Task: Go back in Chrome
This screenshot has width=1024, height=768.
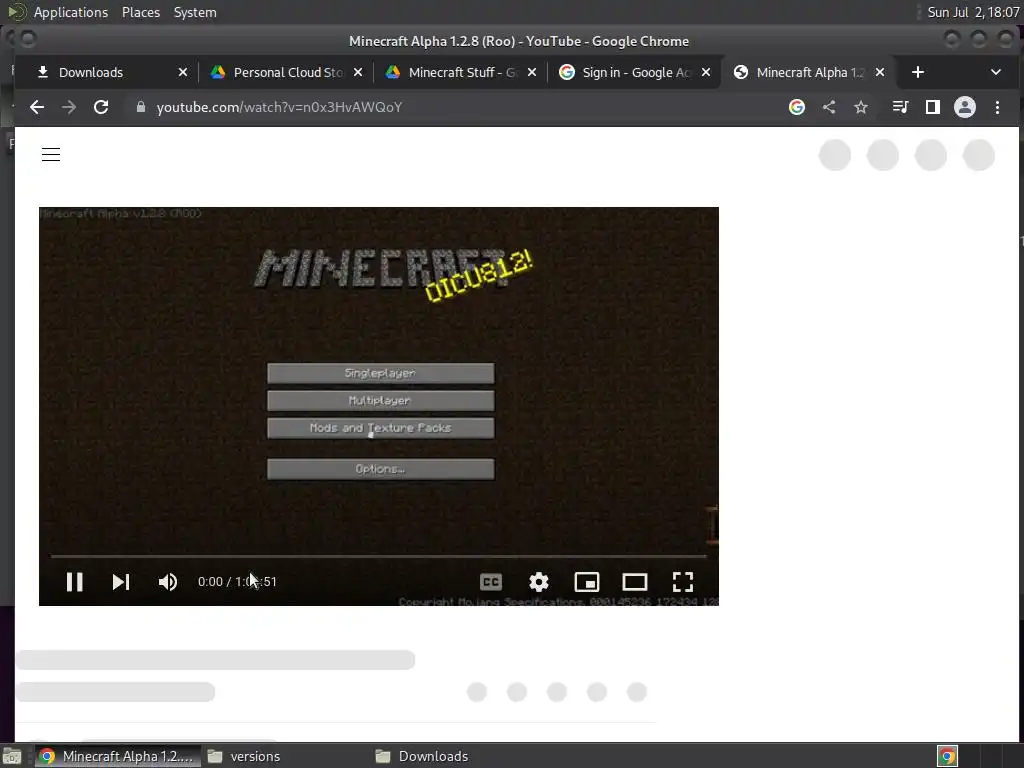Action: (x=37, y=107)
